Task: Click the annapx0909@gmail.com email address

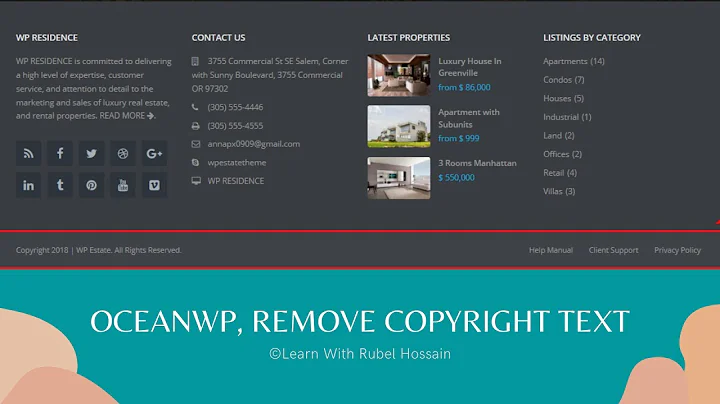Action: coord(253,144)
